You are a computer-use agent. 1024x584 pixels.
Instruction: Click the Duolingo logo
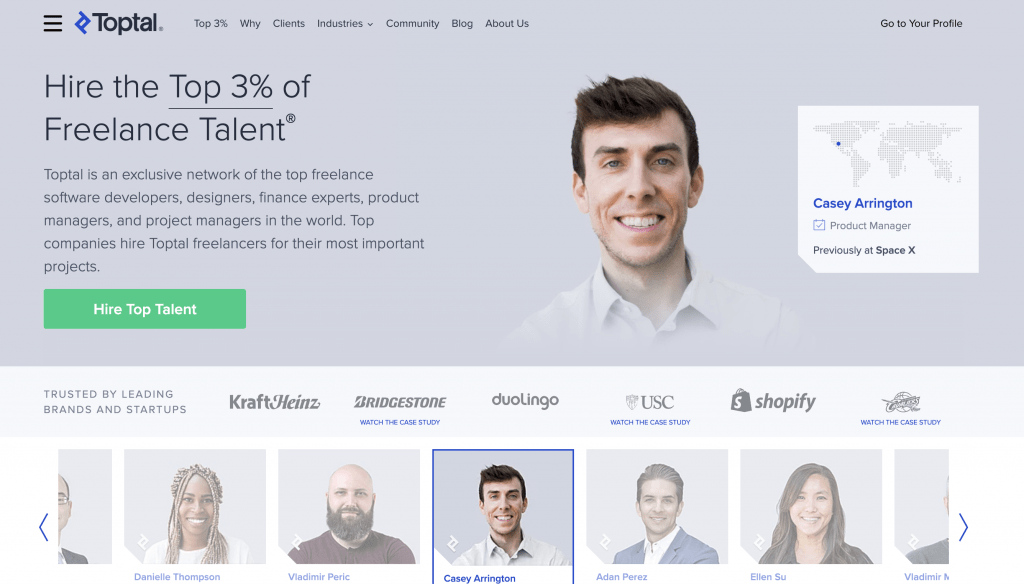coord(525,400)
